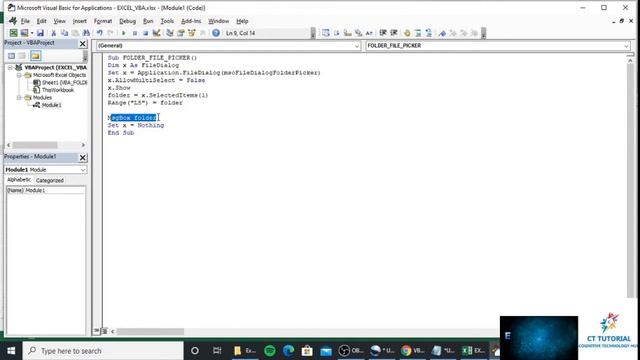
Task: Copy selection using the Copy toolbar icon
Action: 64,33
